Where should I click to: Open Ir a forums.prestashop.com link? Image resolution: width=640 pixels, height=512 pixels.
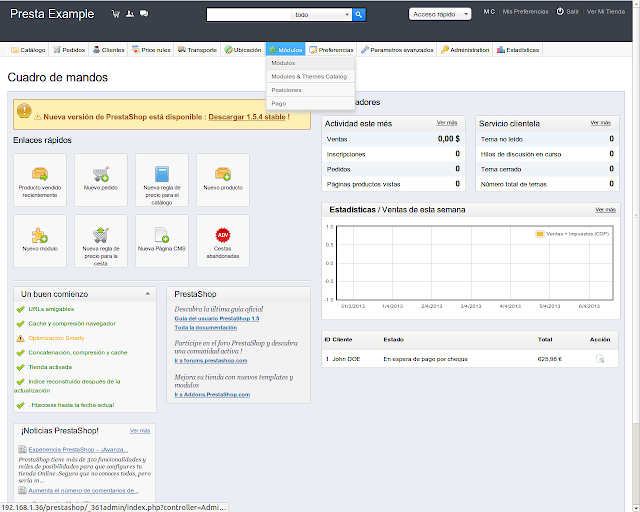(x=211, y=361)
